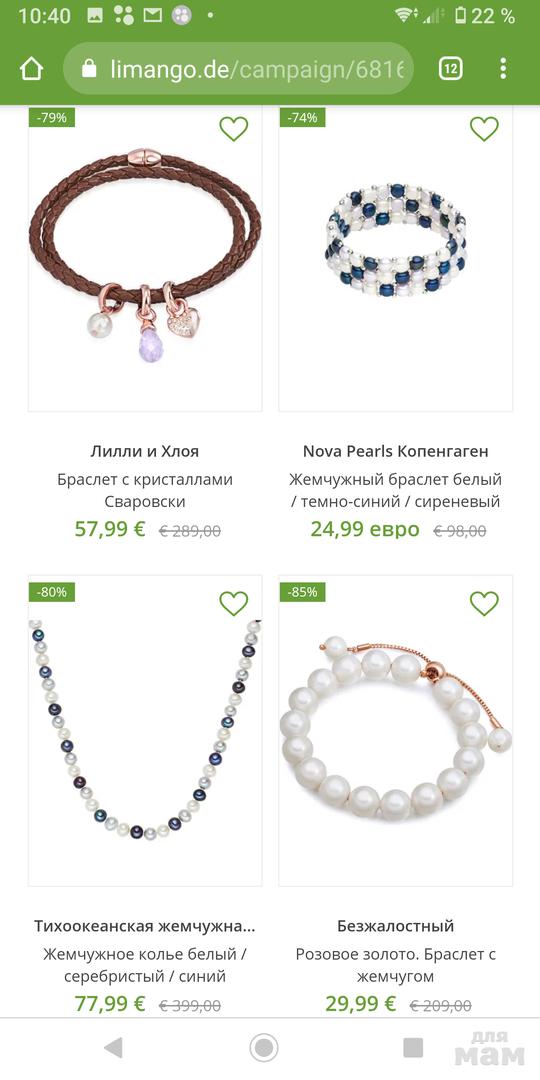Open the blue and white pearl bracelet image
The width and height of the screenshot is (540, 1080).
[395, 258]
